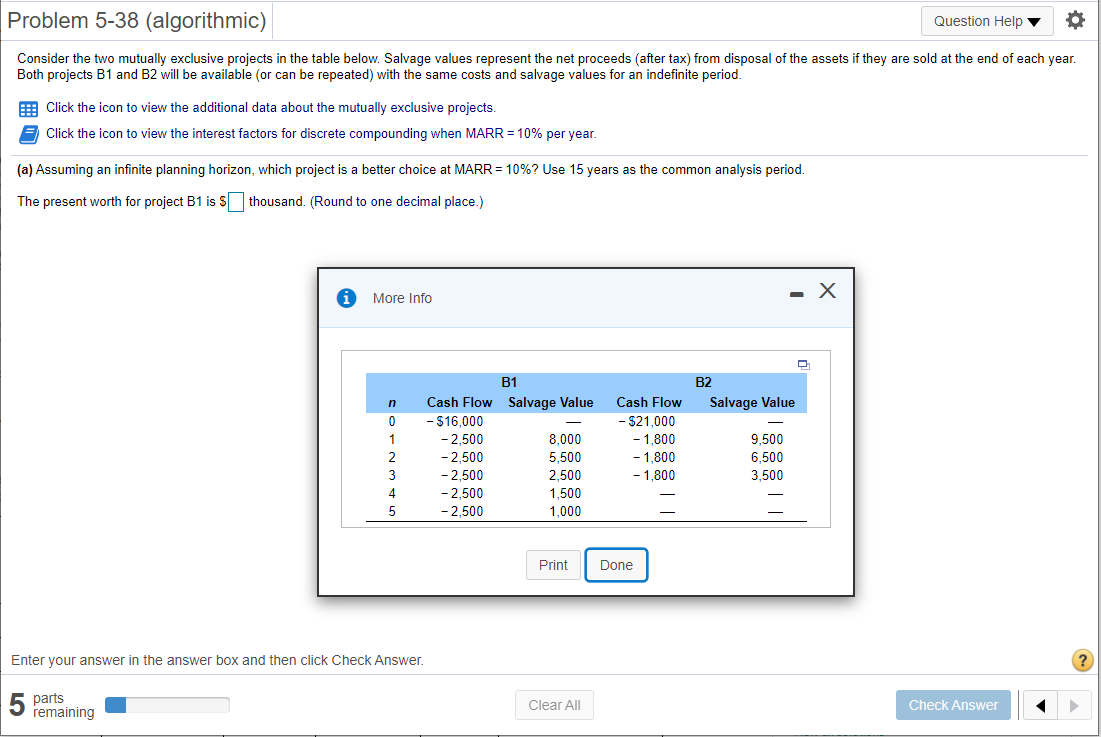Click the Print button

pyautogui.click(x=553, y=565)
